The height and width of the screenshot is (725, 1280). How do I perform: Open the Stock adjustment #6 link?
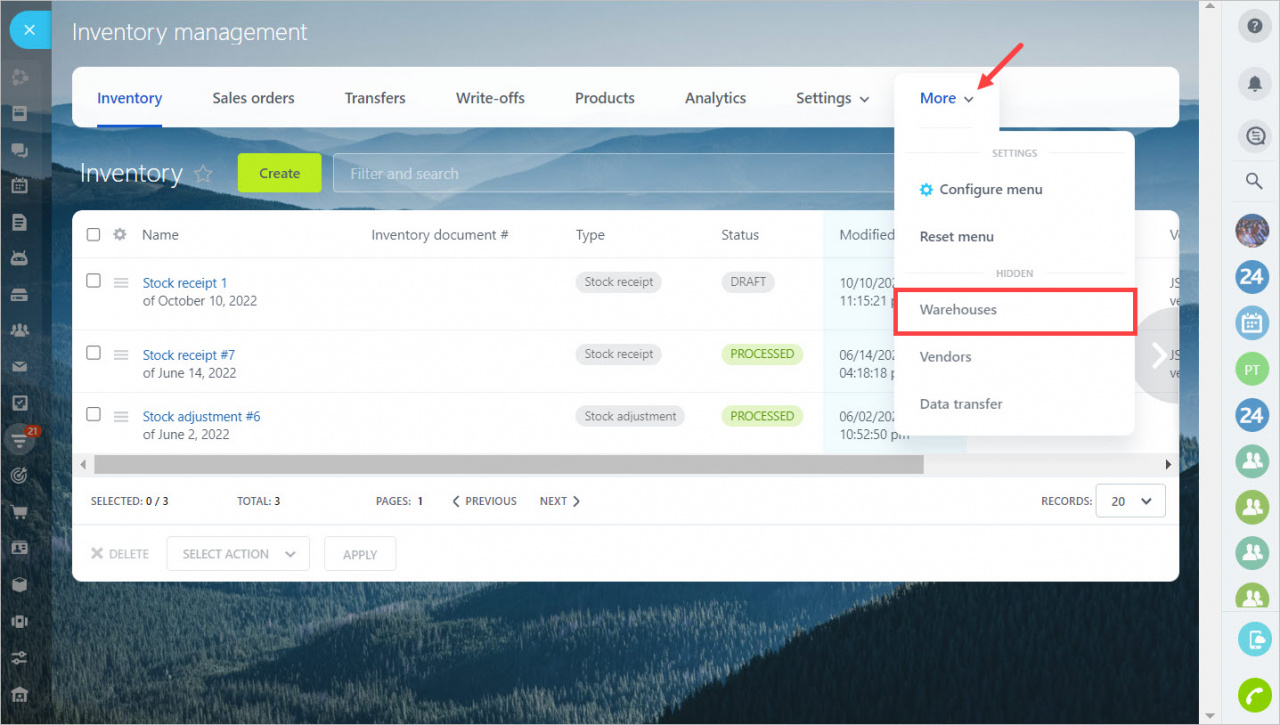pyautogui.click(x=201, y=416)
